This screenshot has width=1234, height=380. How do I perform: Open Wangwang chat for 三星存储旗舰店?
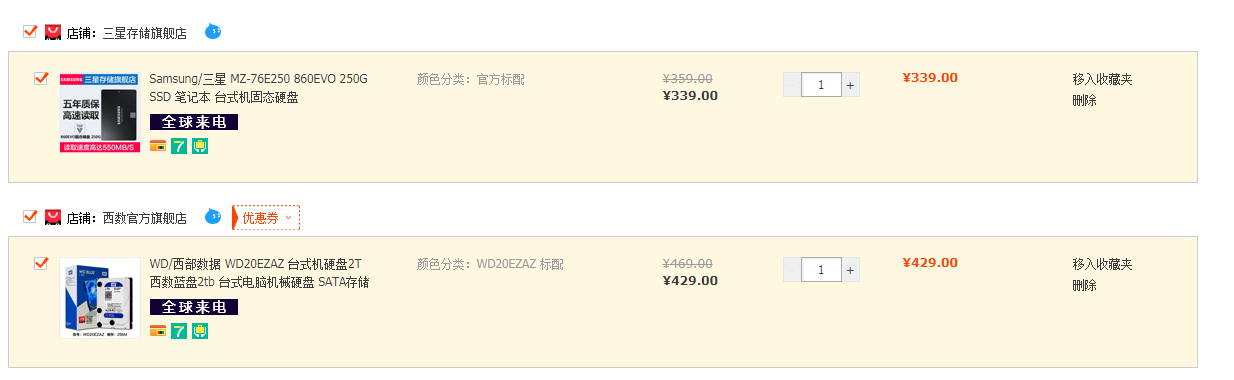coord(213,32)
